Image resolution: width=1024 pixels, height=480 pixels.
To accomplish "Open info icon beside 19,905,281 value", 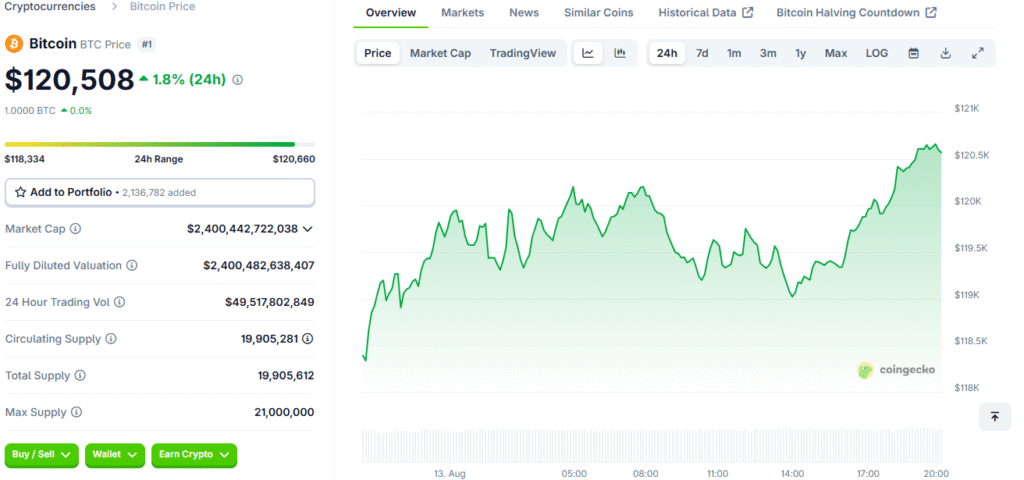I will coord(308,339).
